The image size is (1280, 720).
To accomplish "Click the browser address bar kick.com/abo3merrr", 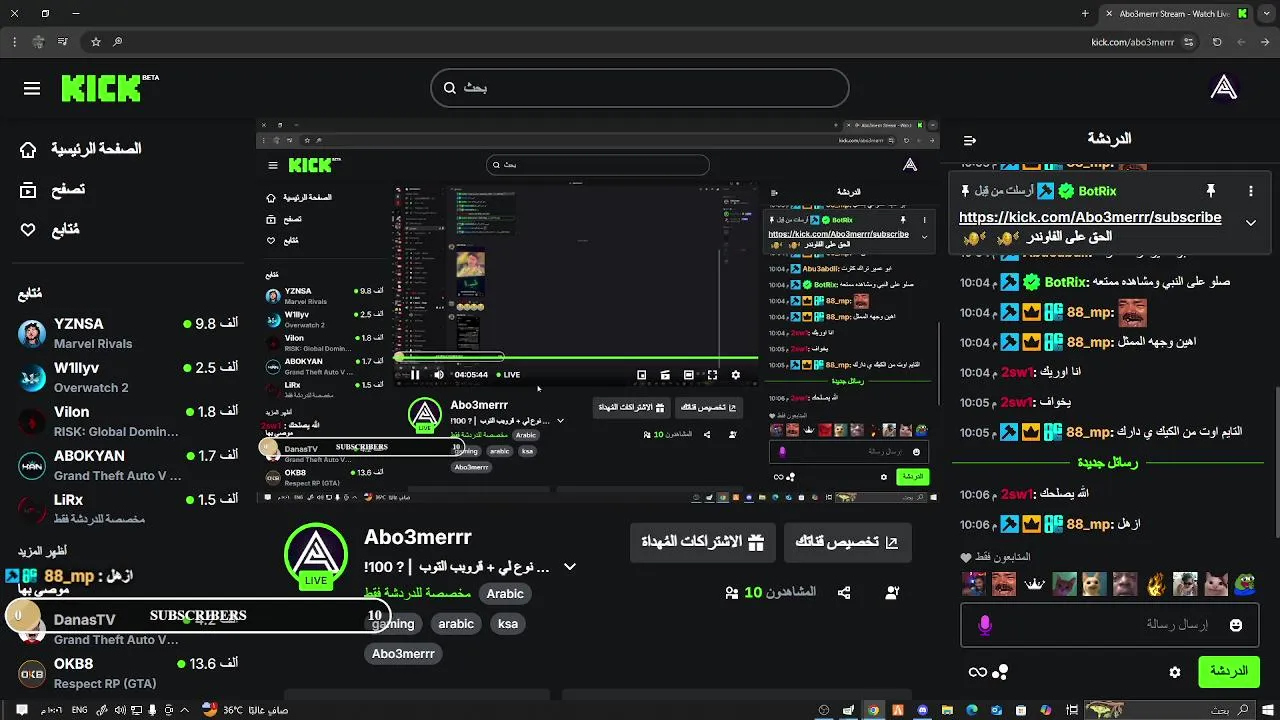I will click(x=1132, y=42).
